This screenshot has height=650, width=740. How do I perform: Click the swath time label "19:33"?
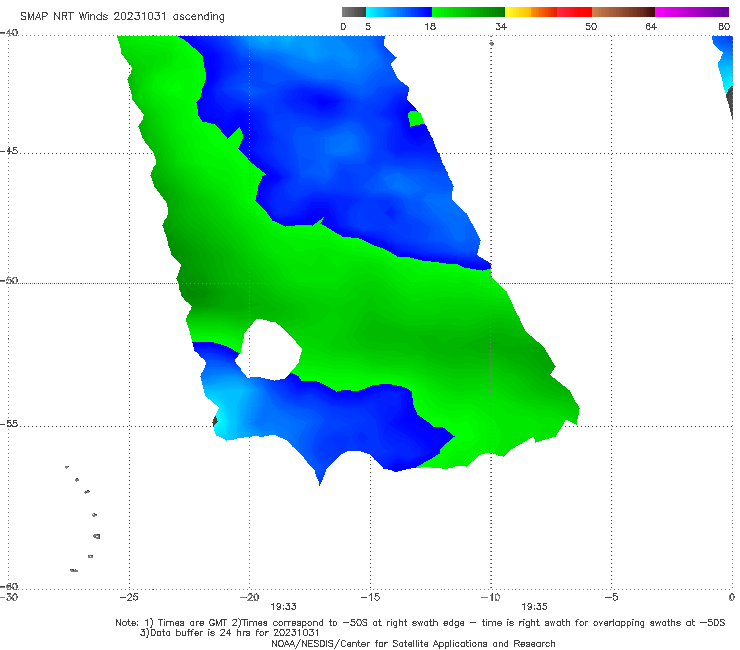[x=283, y=607]
